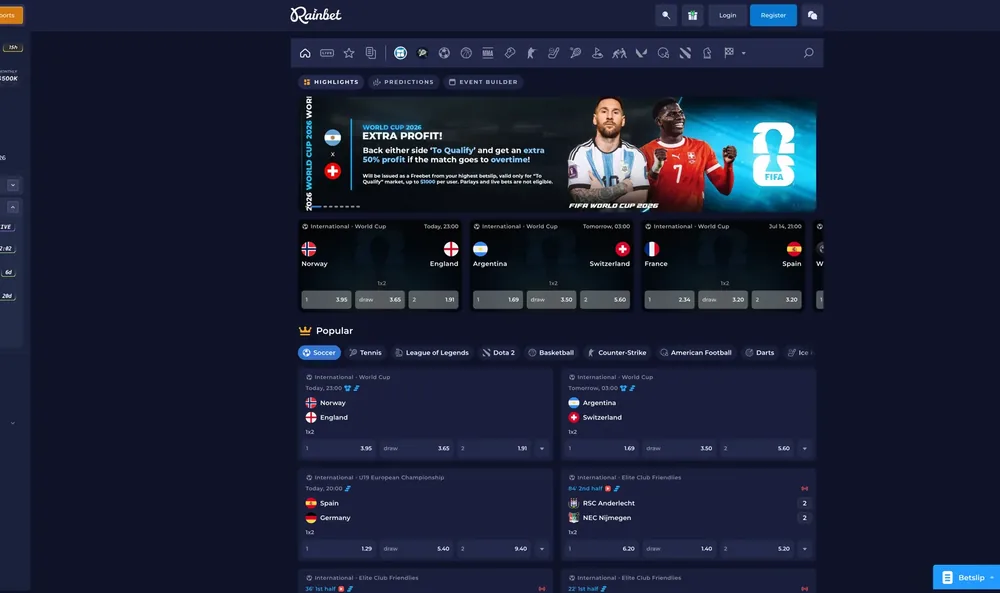Viewport: 1000px width, 593px height.
Task: Select the Counter-Strike soldier icon in sports bar
Action: point(531,53)
